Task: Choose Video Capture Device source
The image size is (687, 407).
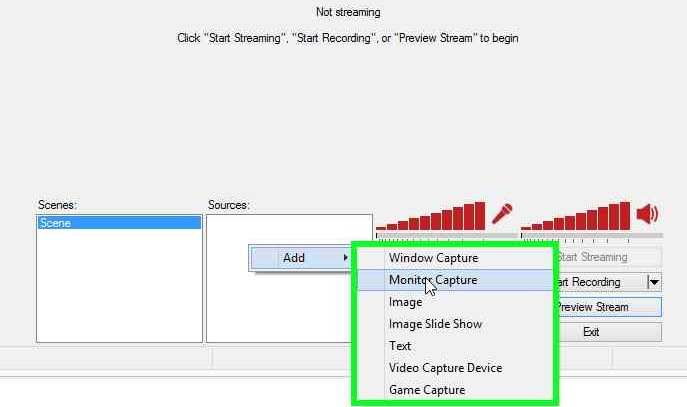Action: [445, 368]
